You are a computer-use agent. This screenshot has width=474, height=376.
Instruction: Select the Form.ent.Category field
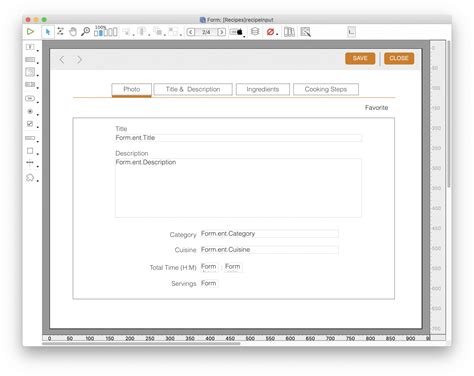click(269, 234)
